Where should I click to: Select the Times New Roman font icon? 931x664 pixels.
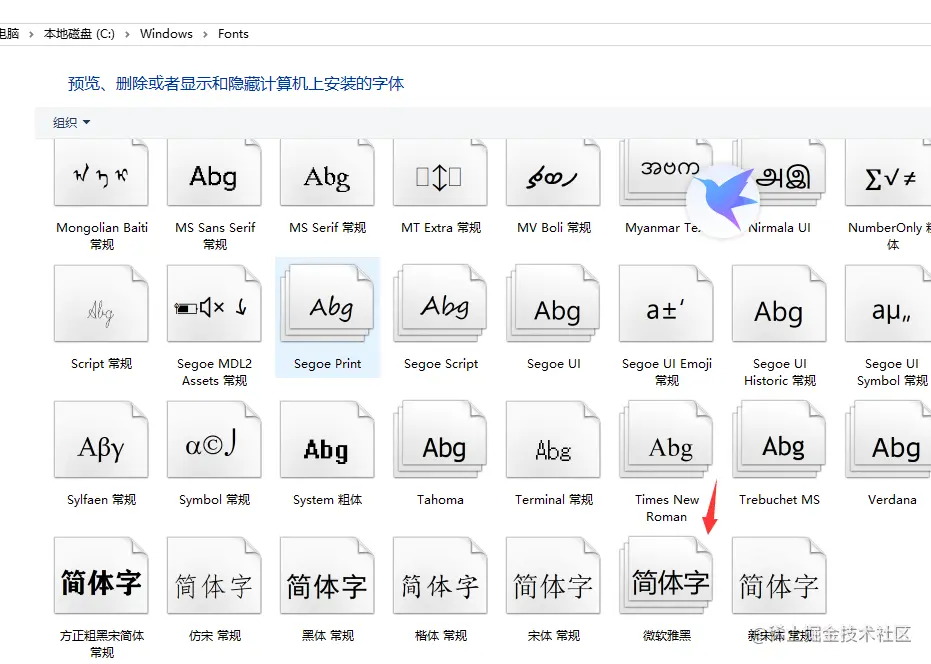pyautogui.click(x=666, y=439)
